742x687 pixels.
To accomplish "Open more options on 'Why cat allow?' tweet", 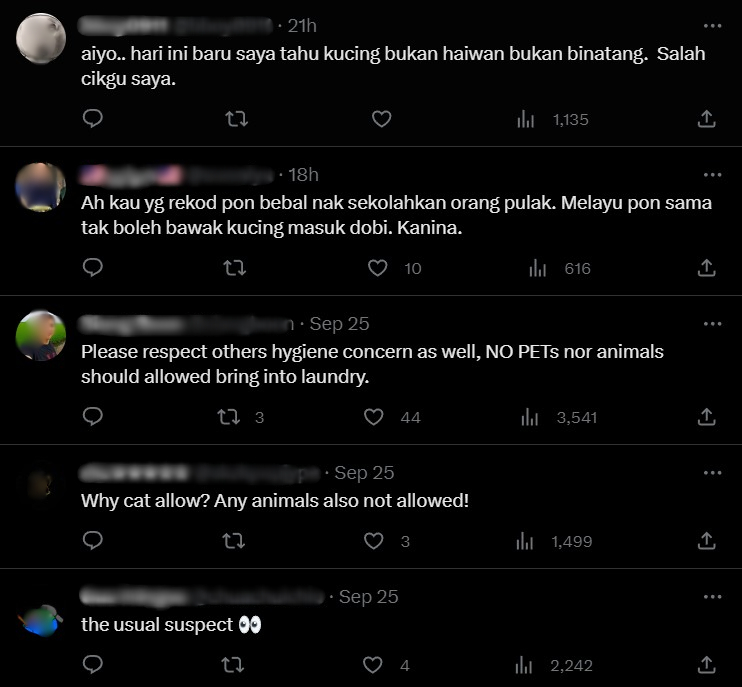I will point(712,473).
